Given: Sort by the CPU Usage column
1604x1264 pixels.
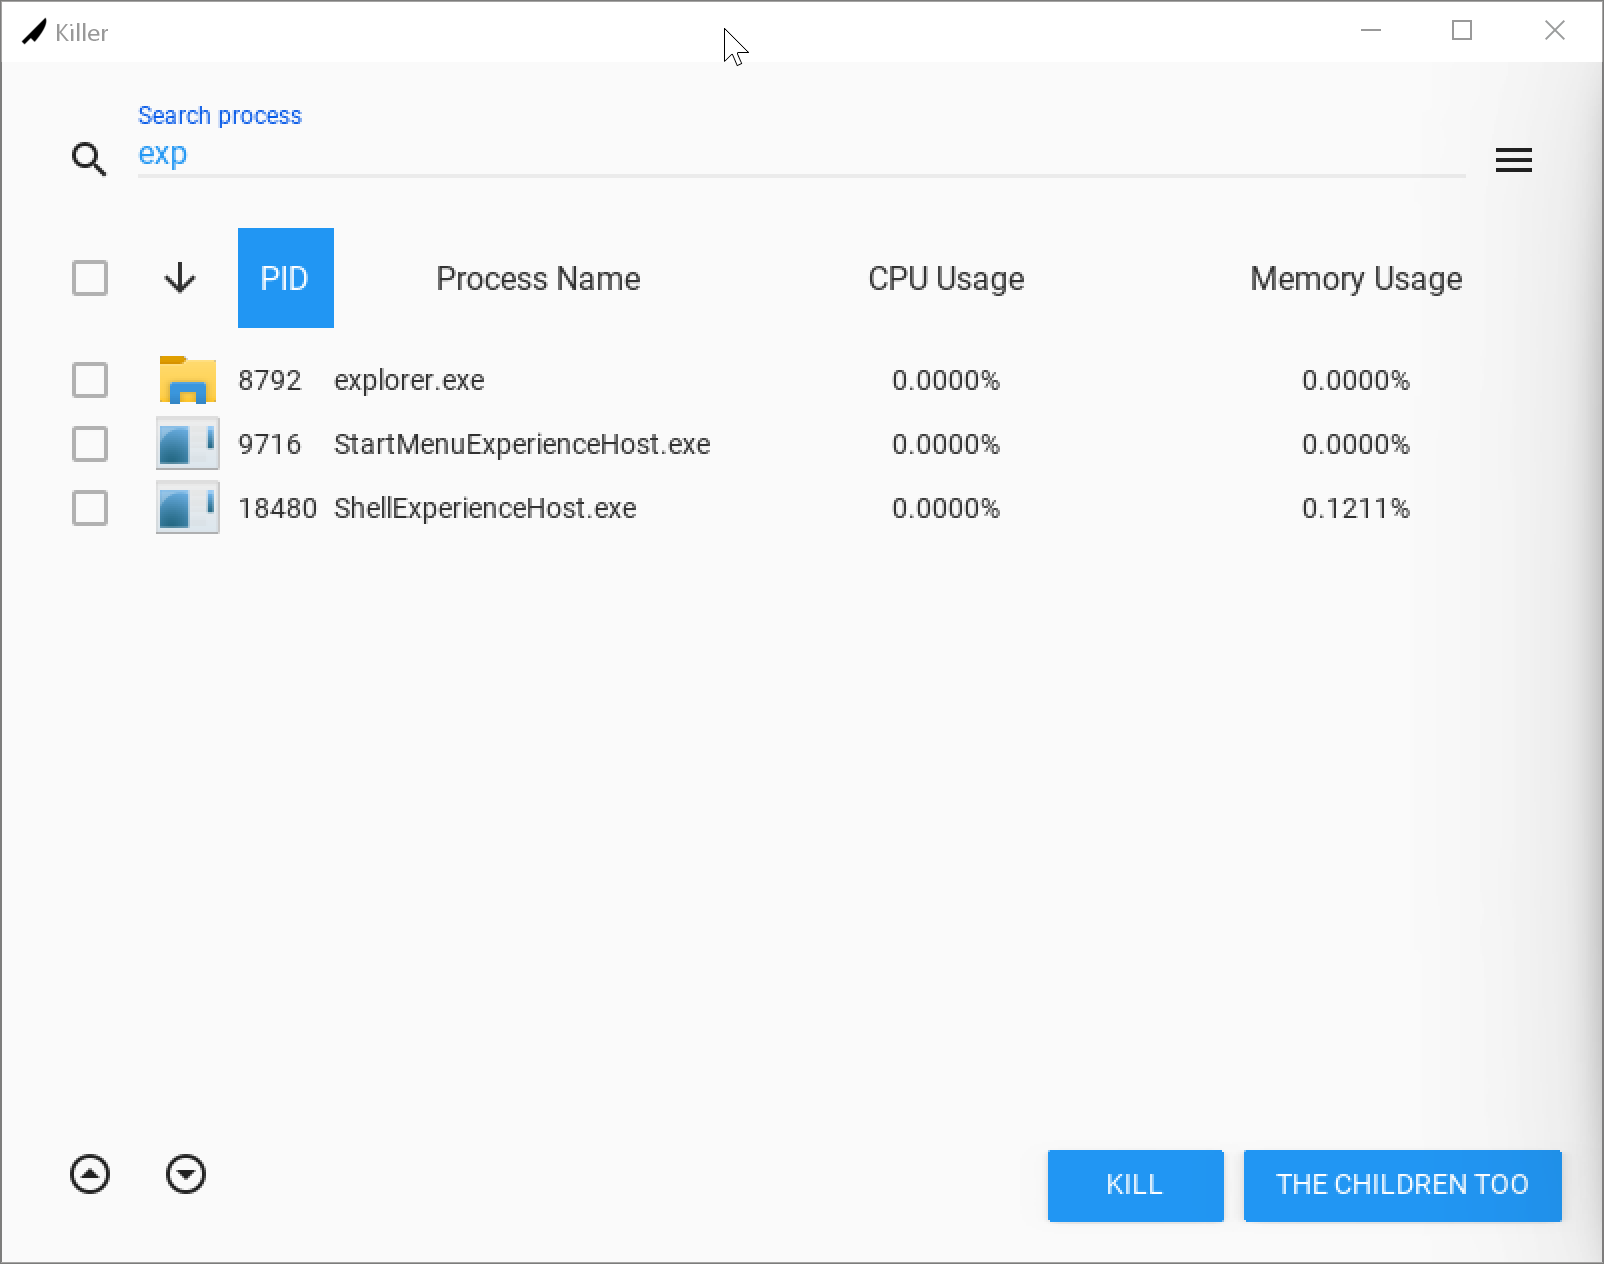Looking at the screenshot, I should click(946, 278).
